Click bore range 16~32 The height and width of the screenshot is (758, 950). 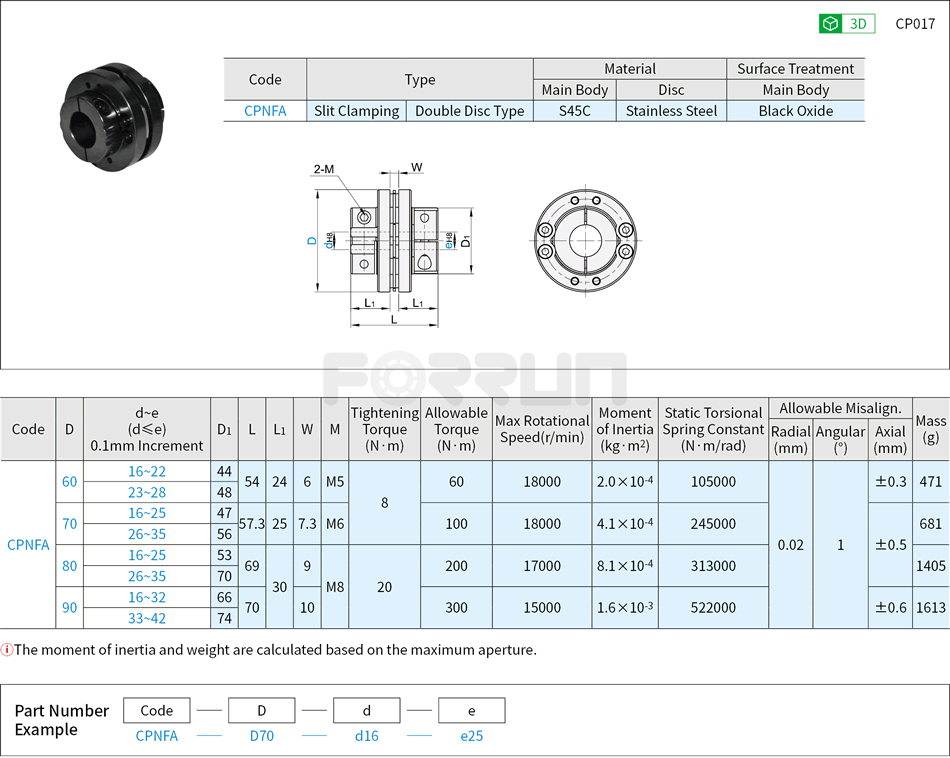click(x=147, y=597)
